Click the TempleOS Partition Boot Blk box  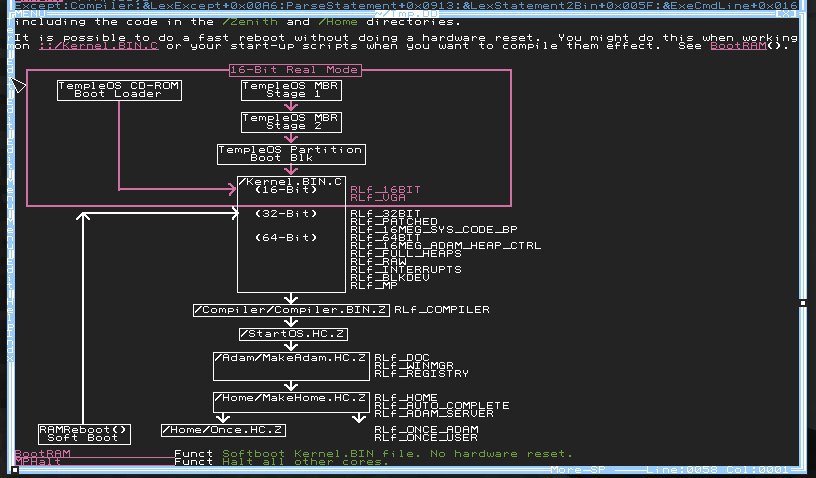(291, 154)
